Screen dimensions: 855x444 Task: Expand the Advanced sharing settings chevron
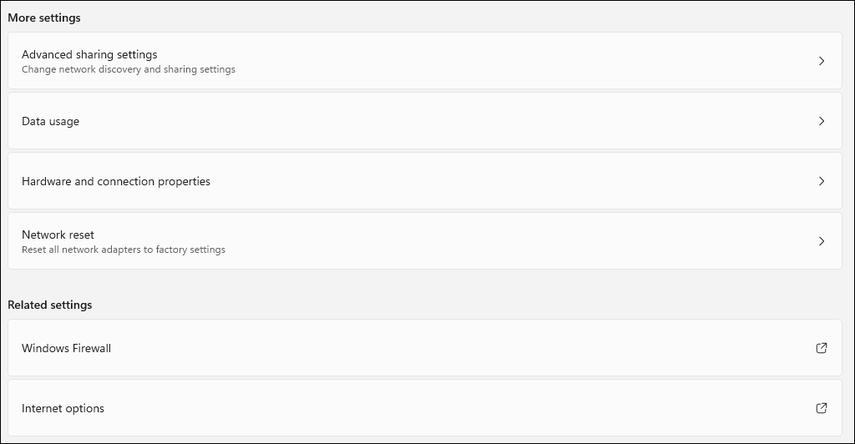pyautogui.click(x=821, y=61)
